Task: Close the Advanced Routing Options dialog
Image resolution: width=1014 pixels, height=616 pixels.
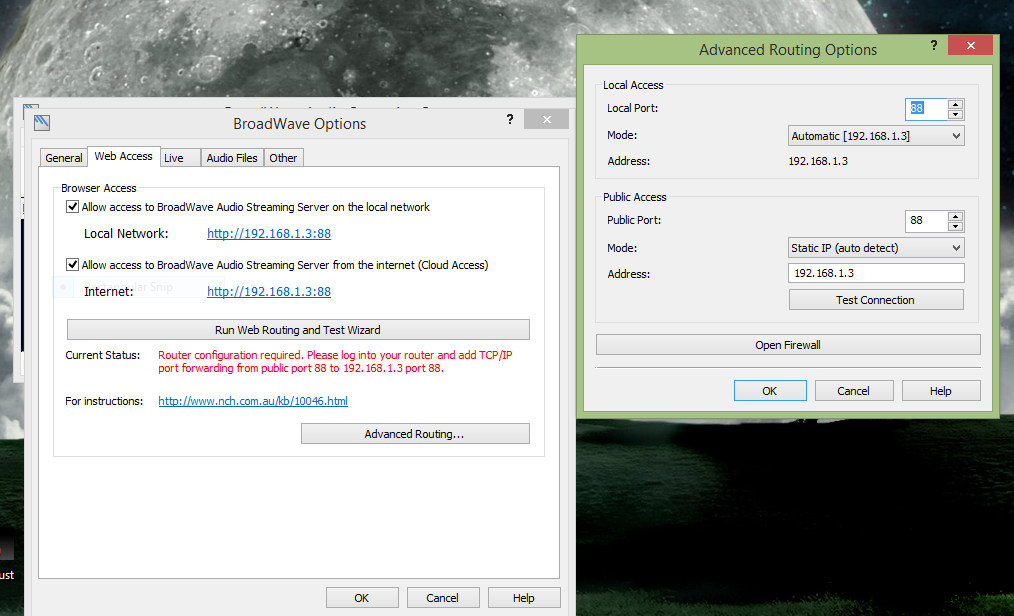Action: (x=970, y=45)
